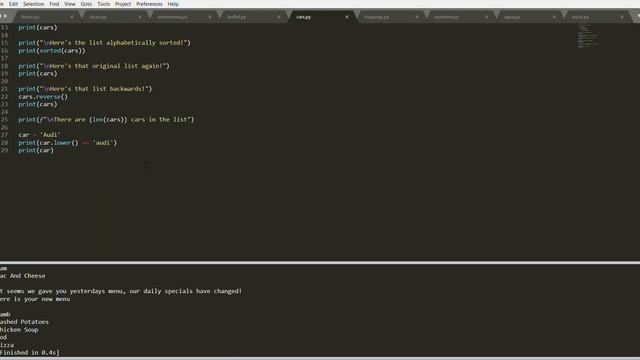Close the toppings.py tab
The height and width of the screenshot is (360, 640).
(x=417, y=17)
